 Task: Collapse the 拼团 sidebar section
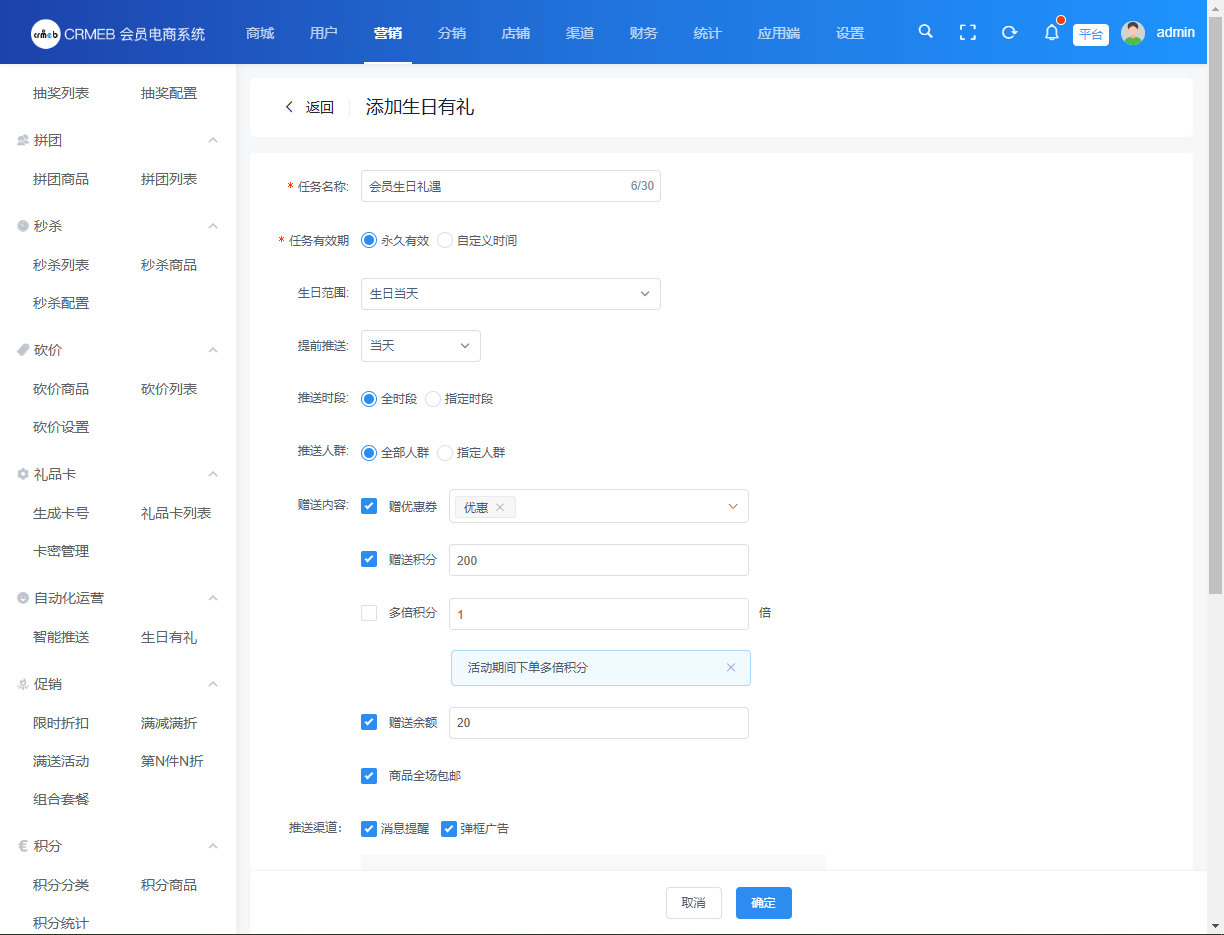(x=213, y=141)
